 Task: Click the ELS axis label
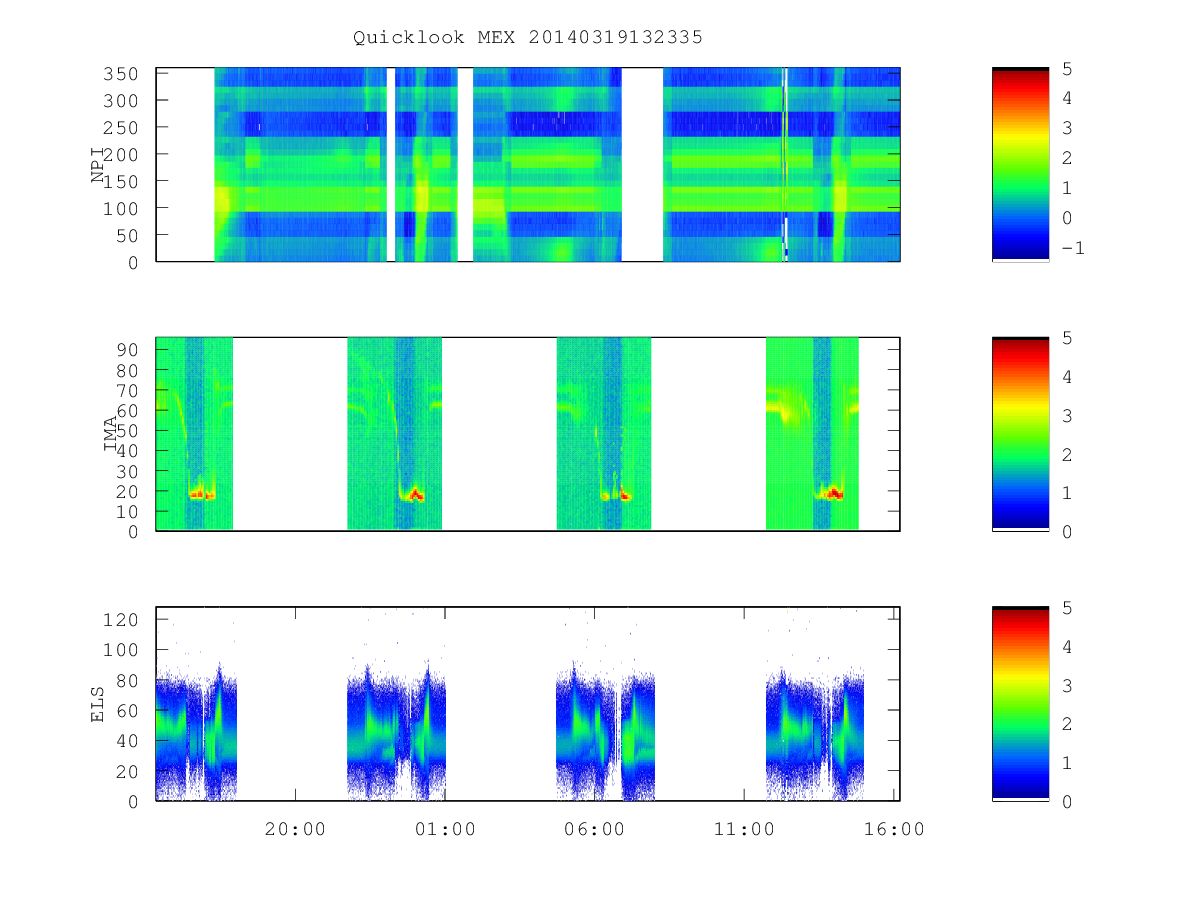(98, 704)
